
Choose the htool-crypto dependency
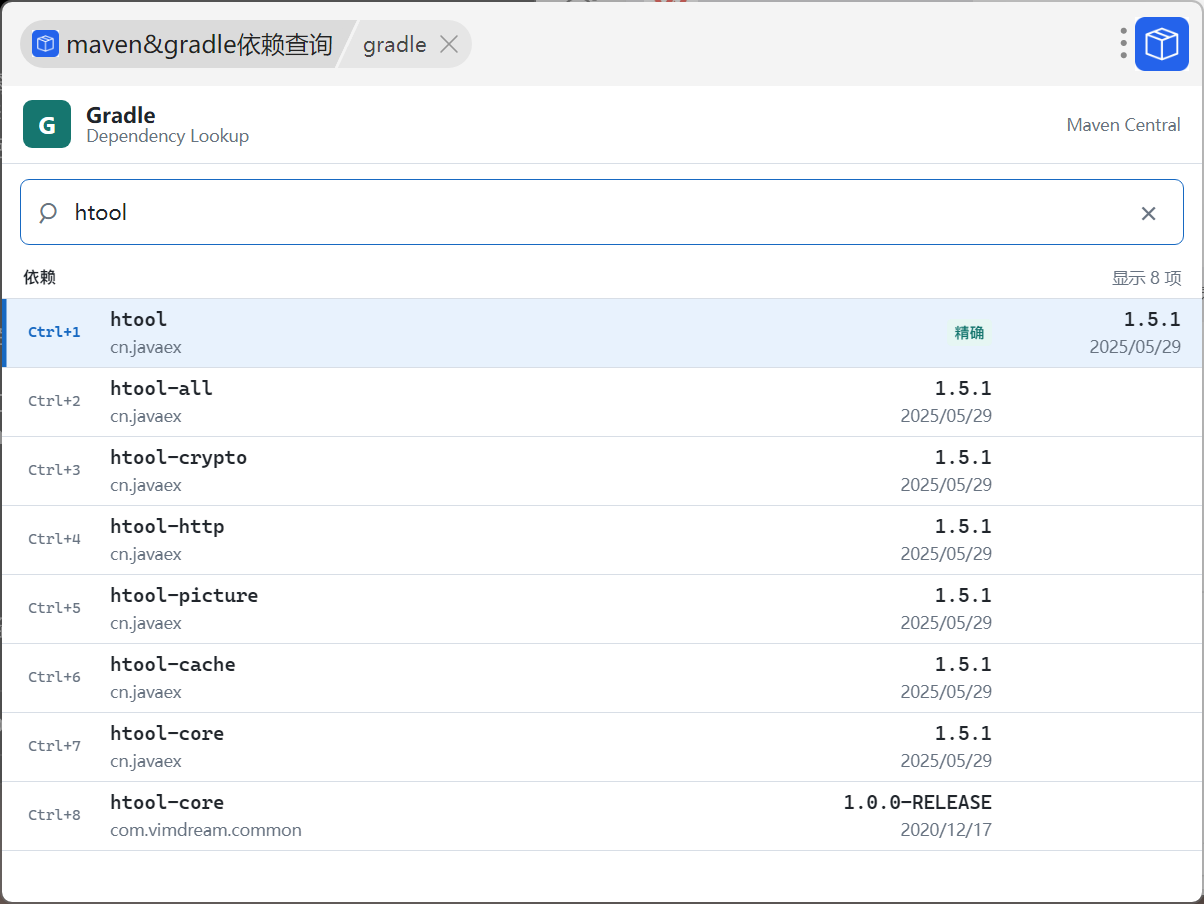(x=602, y=471)
